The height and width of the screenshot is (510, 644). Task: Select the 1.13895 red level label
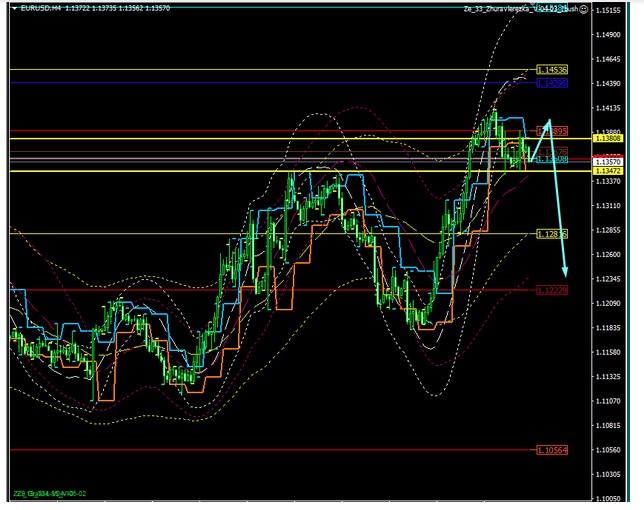tap(553, 131)
